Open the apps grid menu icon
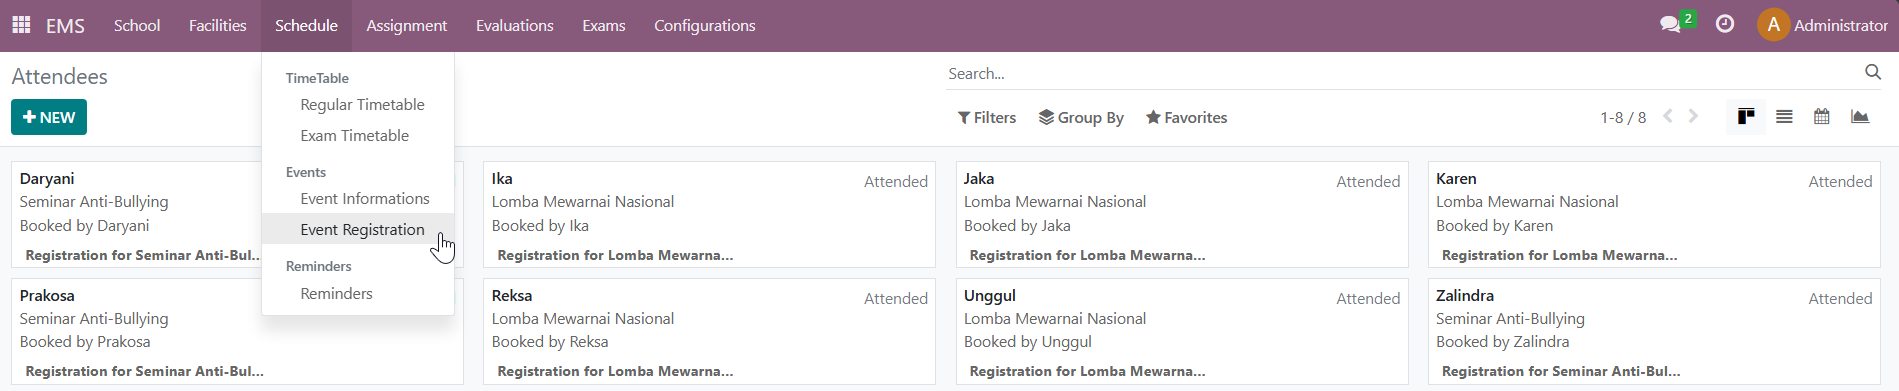 [x=21, y=25]
